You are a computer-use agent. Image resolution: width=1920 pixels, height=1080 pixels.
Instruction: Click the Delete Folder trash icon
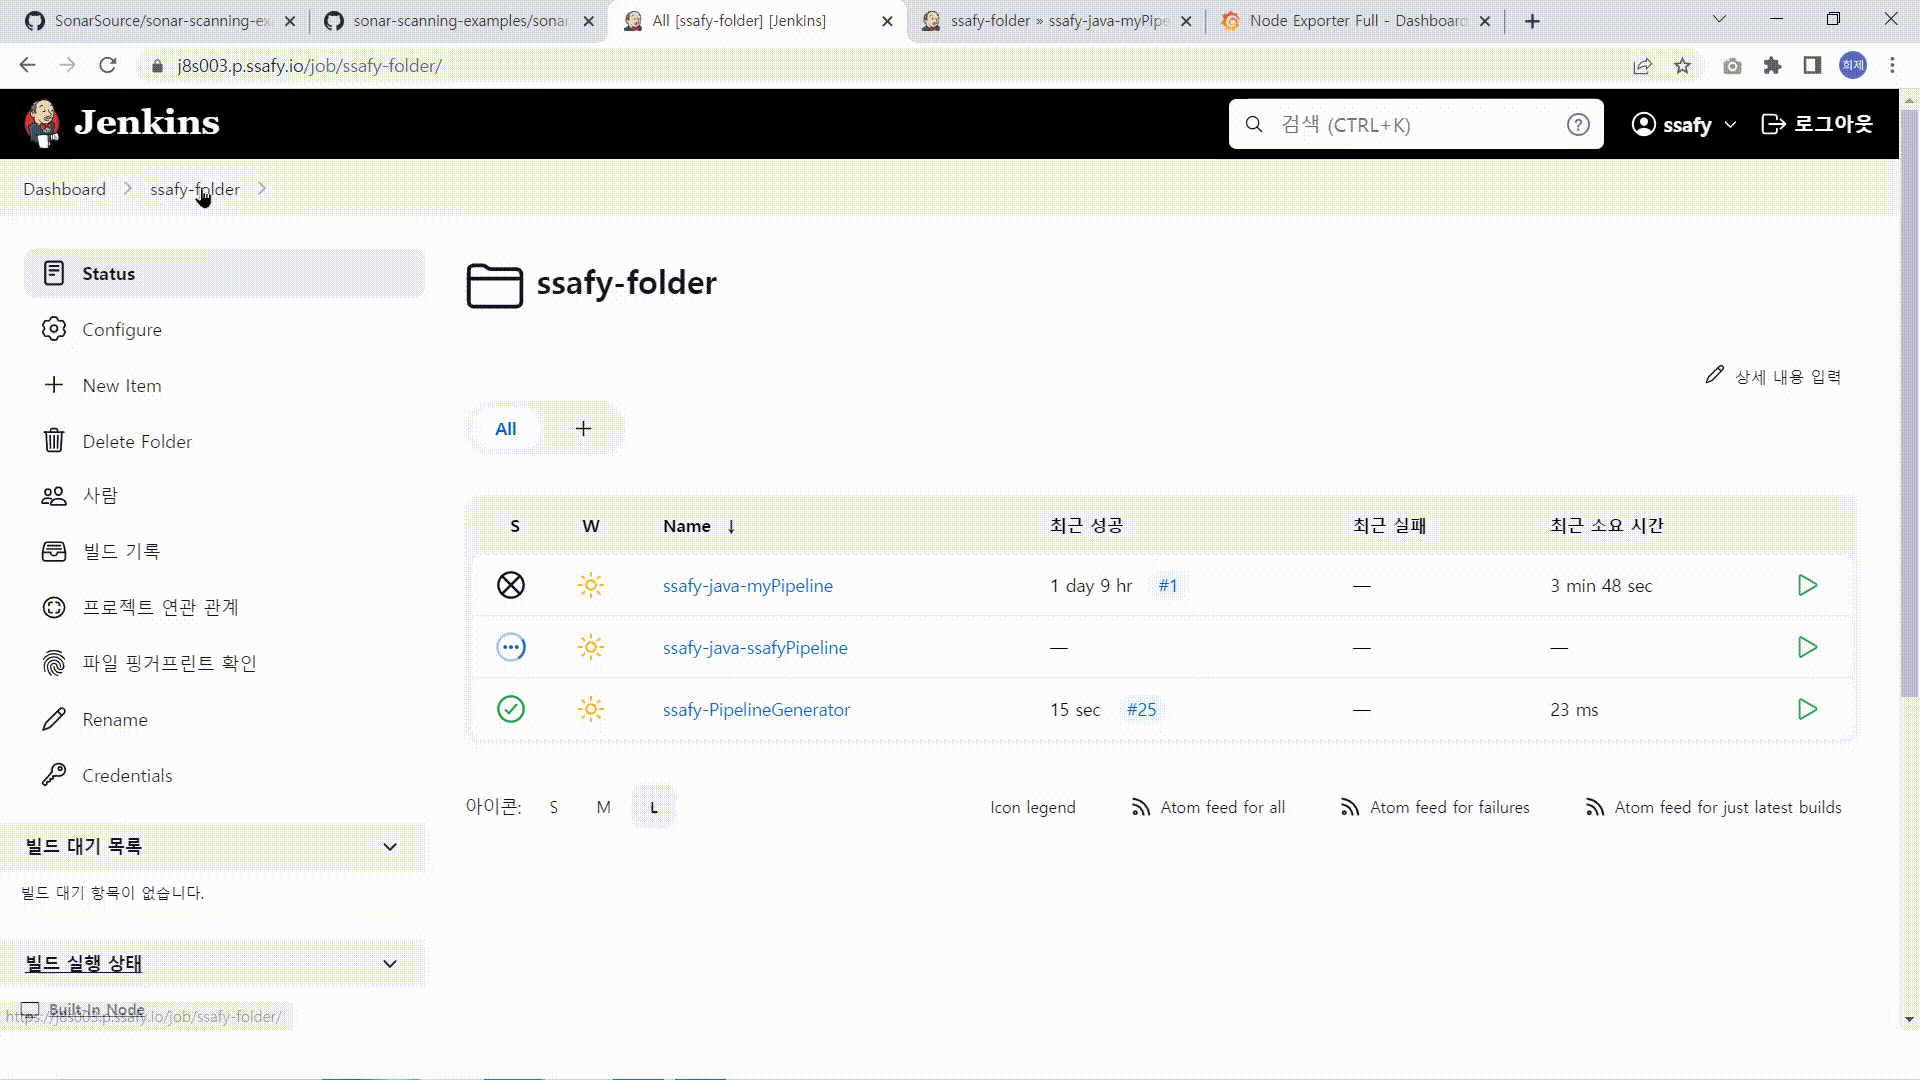[54, 441]
